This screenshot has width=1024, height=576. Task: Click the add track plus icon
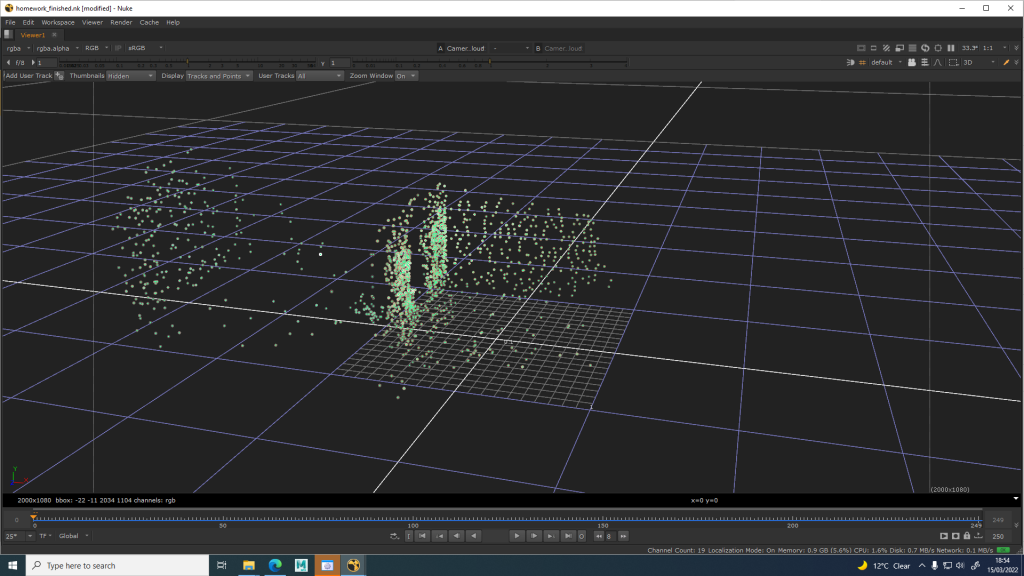59,76
